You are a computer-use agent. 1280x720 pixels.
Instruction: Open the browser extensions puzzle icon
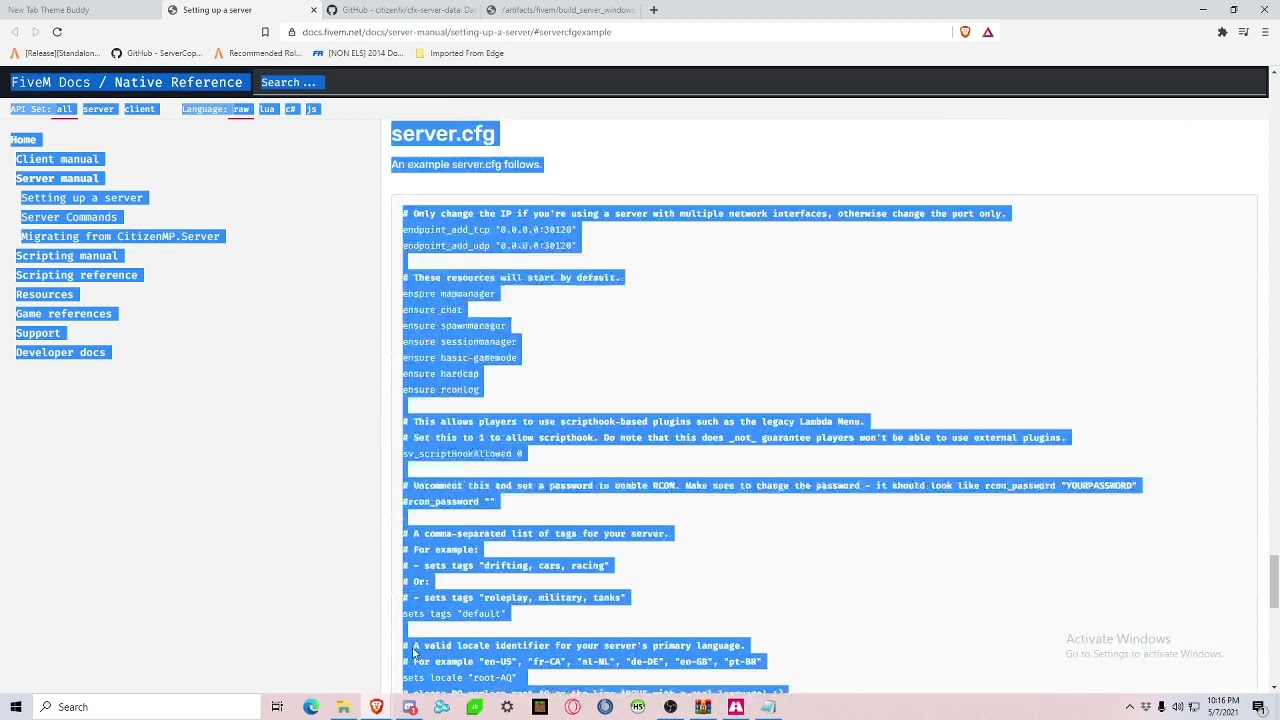1222,32
